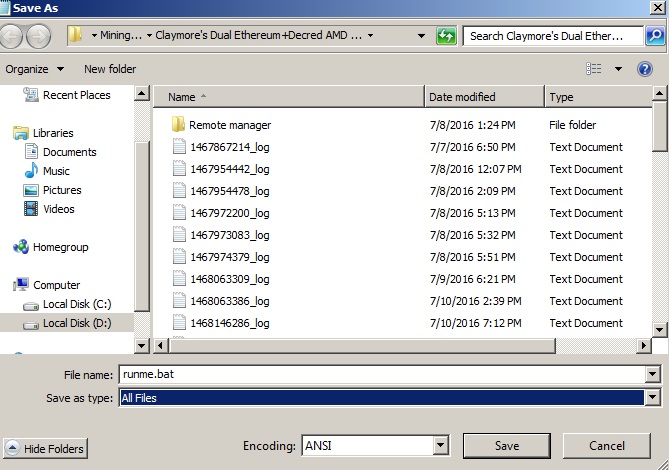Click the File name input field
Viewport: 669px width, 470px height.
click(x=383, y=374)
